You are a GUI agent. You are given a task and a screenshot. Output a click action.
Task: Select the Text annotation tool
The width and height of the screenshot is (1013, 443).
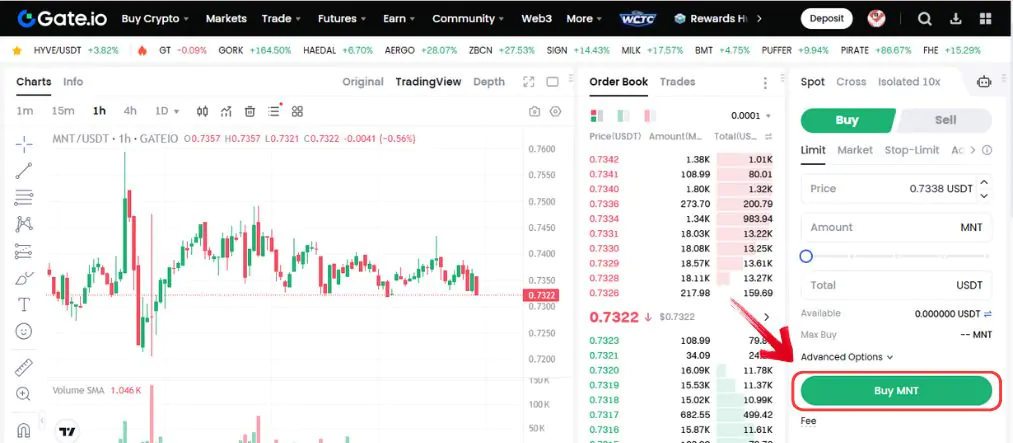click(x=24, y=304)
